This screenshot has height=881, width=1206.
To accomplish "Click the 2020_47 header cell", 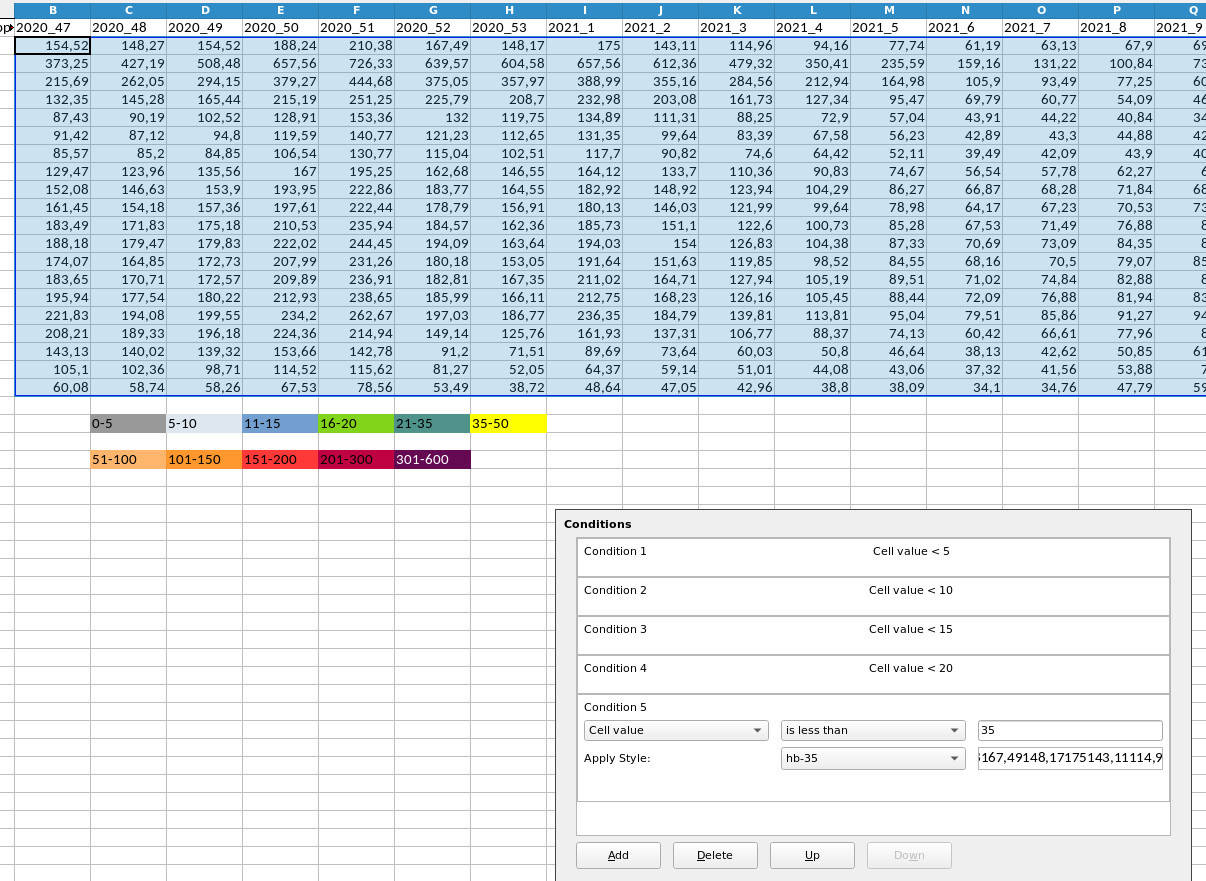I will coord(52,28).
